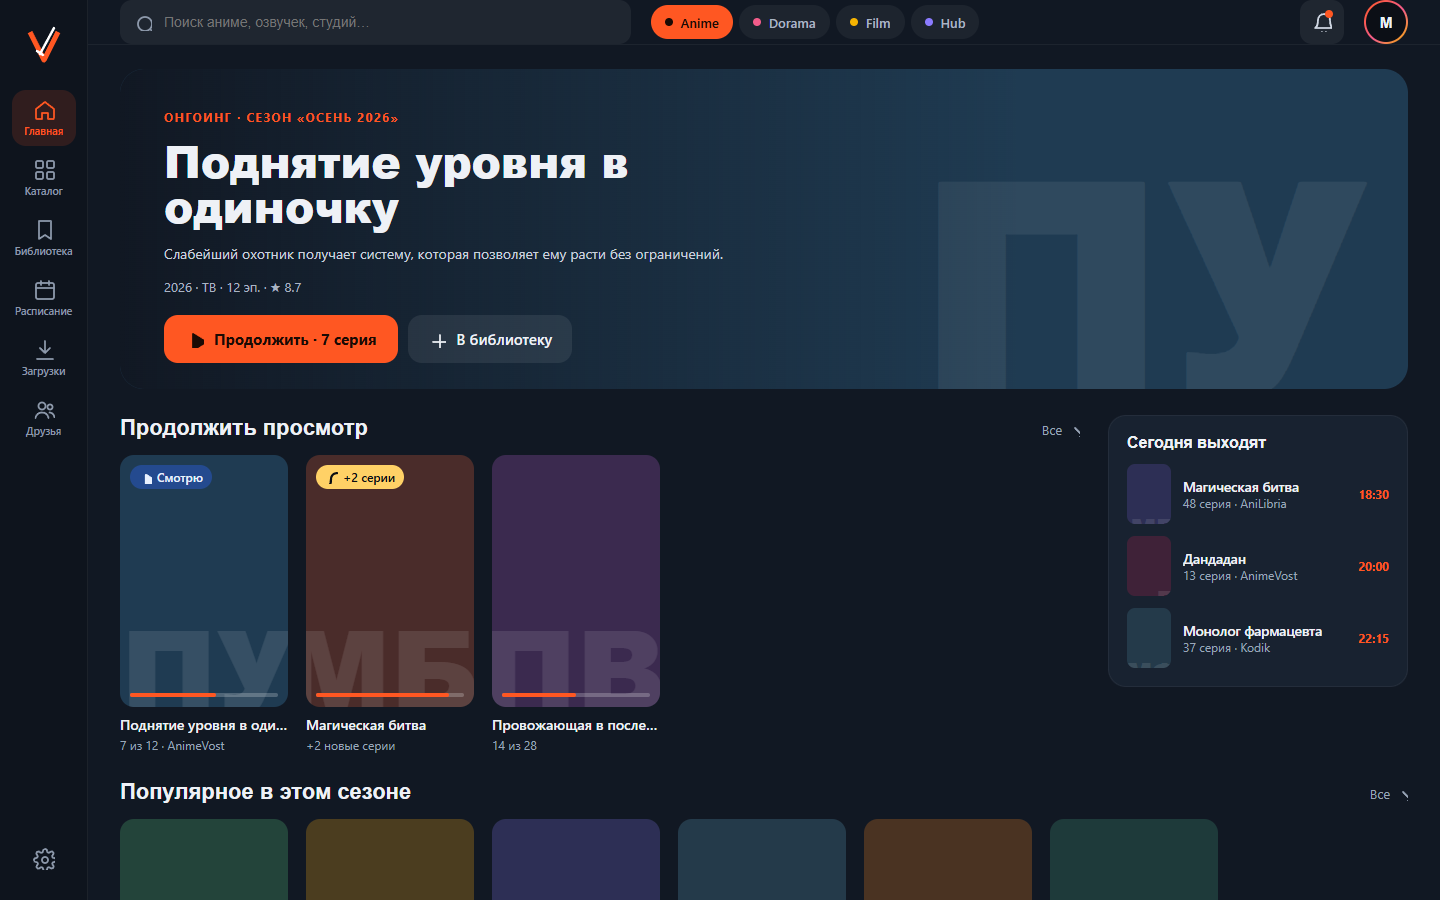Click the Сегодня выходят heading

click(1196, 442)
